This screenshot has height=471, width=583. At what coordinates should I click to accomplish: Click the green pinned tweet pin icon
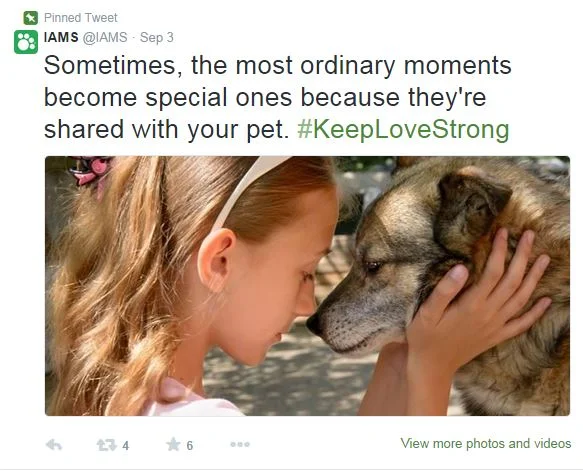point(30,17)
